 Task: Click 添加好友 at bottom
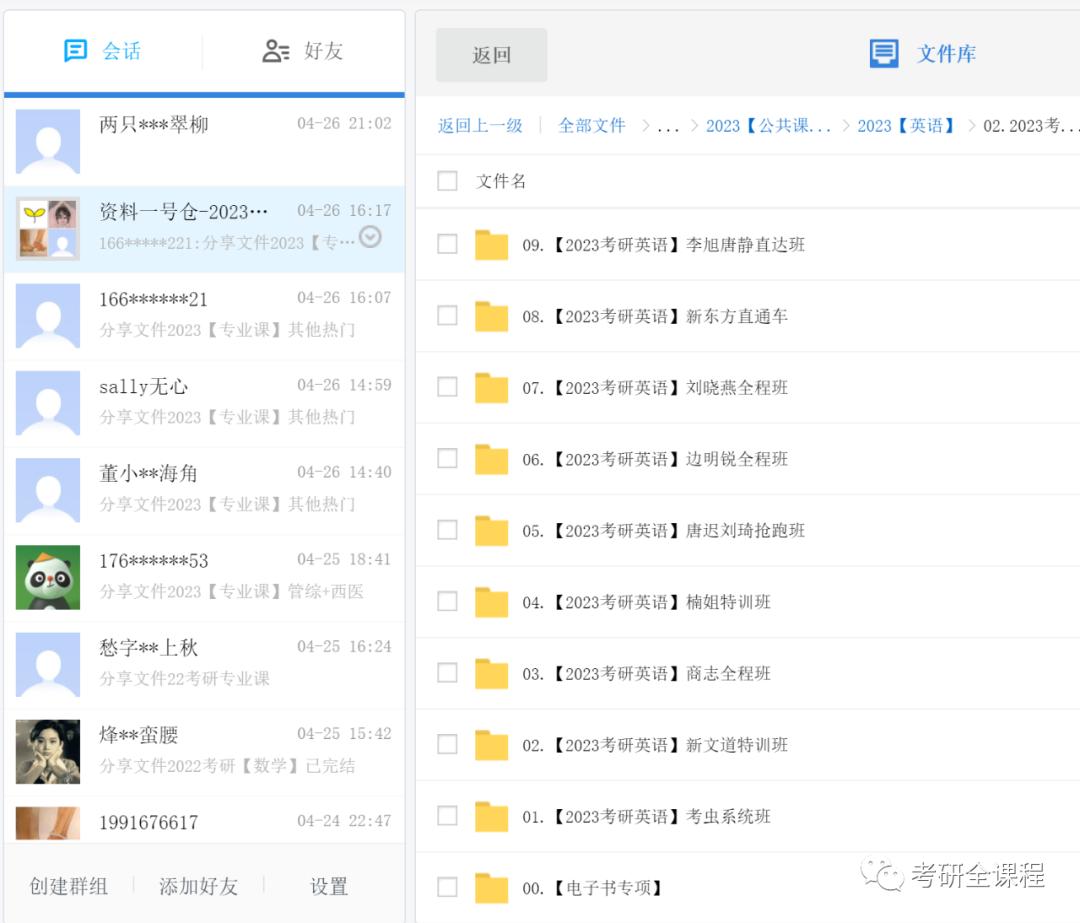(x=198, y=886)
